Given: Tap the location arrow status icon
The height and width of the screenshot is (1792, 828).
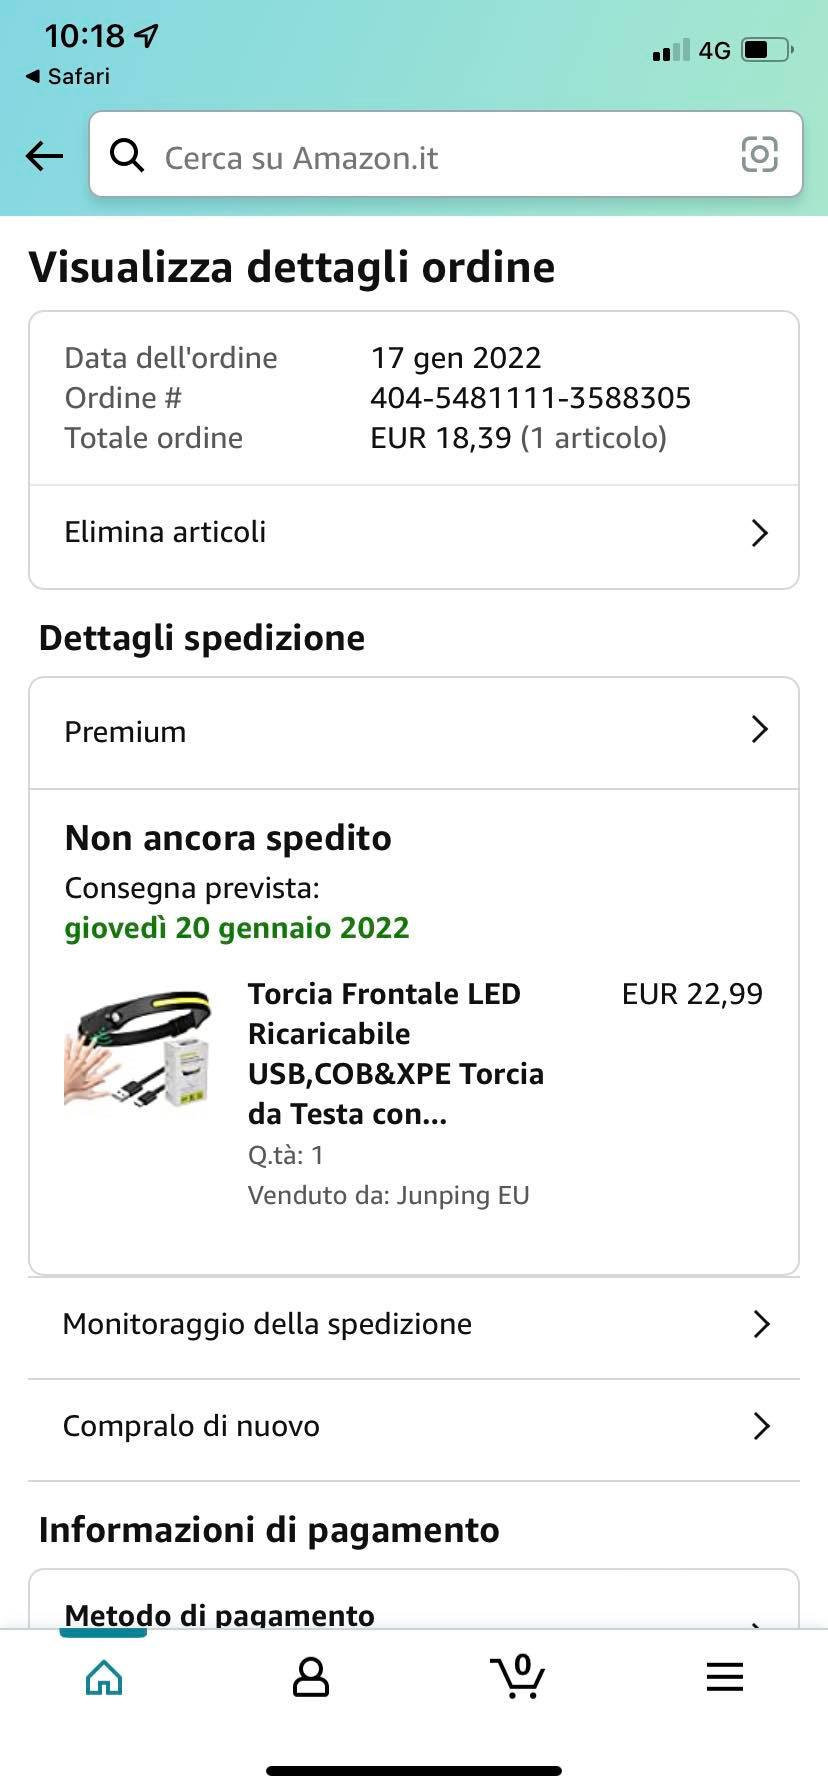Looking at the screenshot, I should point(147,37).
